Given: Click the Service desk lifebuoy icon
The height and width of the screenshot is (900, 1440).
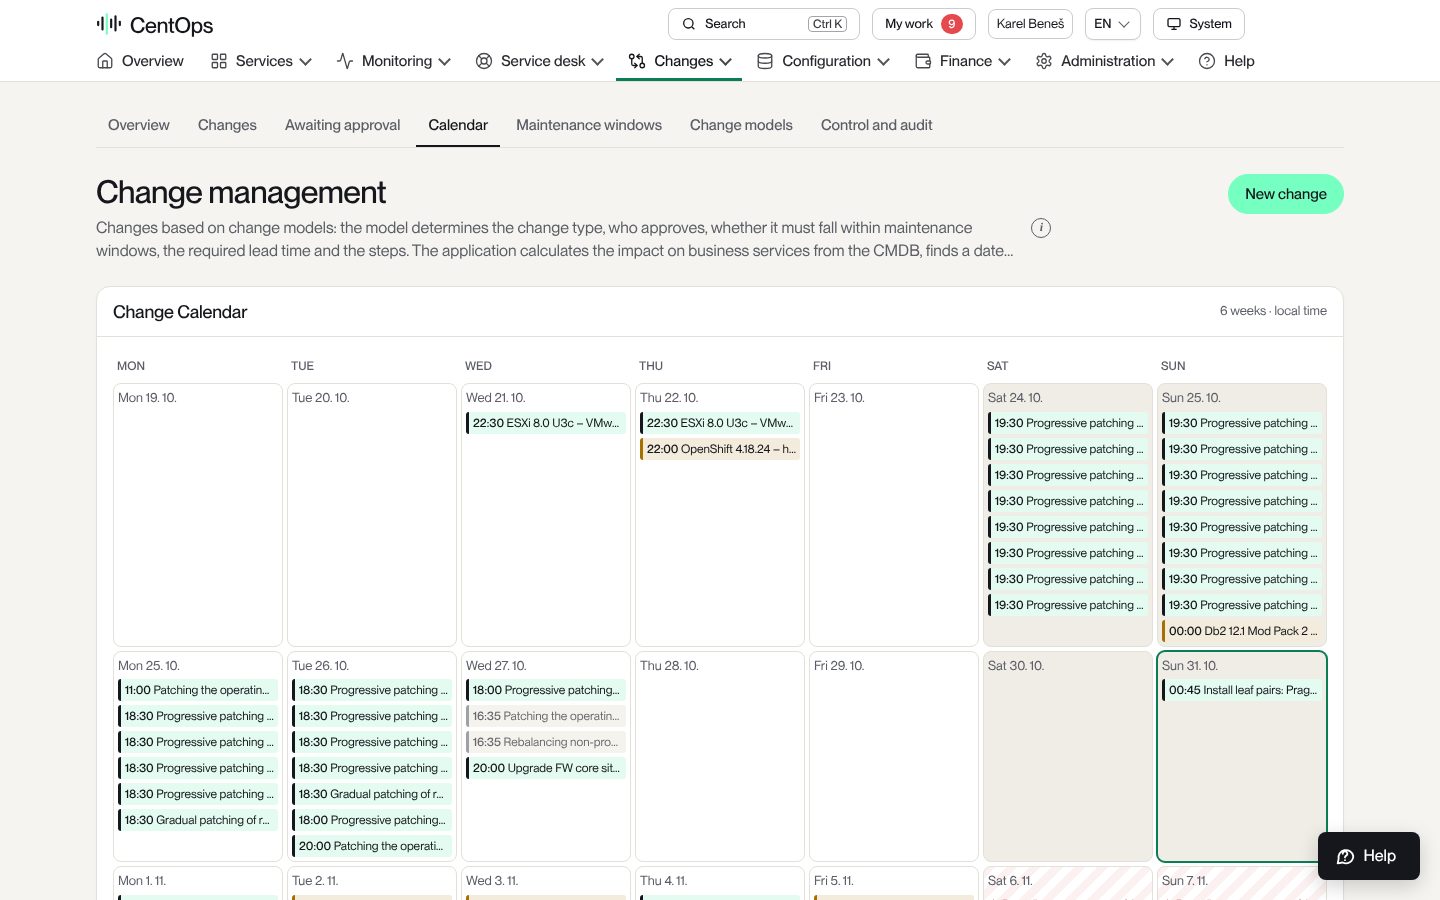Looking at the screenshot, I should pyautogui.click(x=484, y=61).
